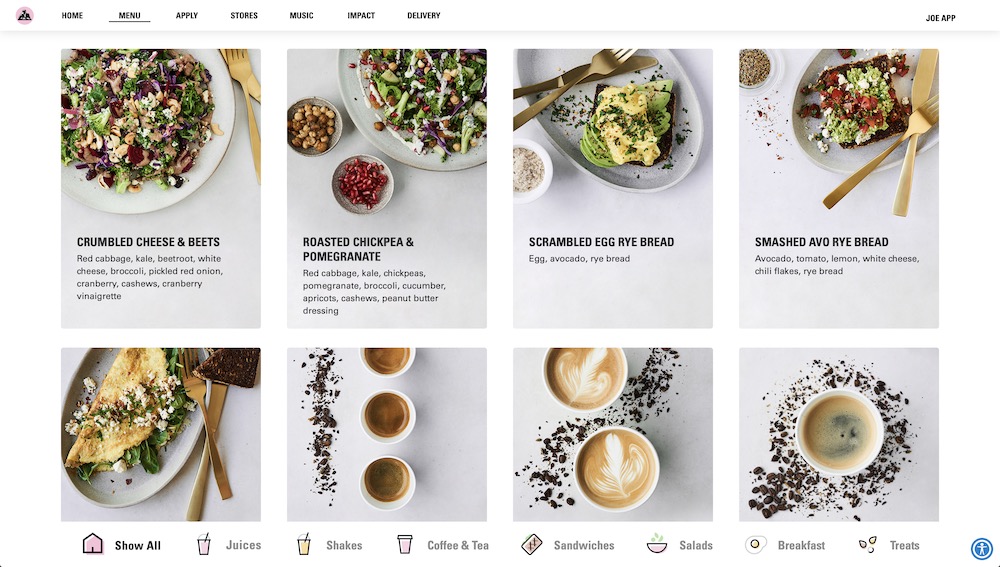Image resolution: width=1000 pixels, height=567 pixels.
Task: Open the Stores navigation item
Action: [244, 15]
